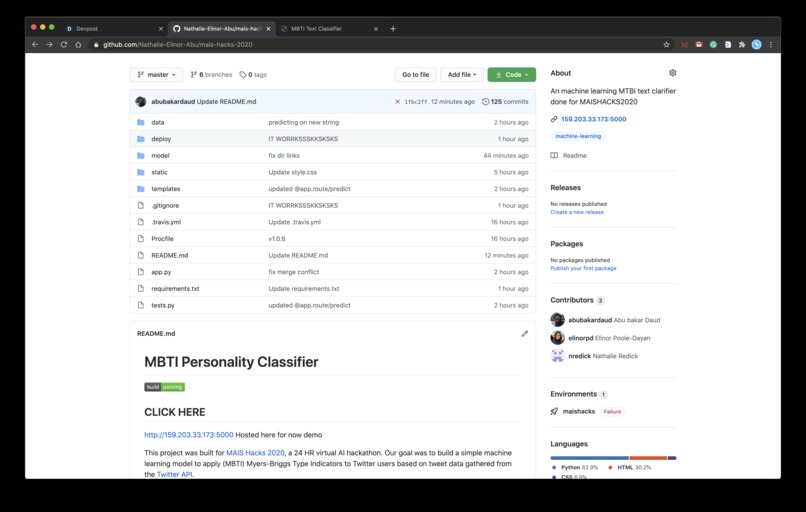Open Procfile file

pos(162,239)
